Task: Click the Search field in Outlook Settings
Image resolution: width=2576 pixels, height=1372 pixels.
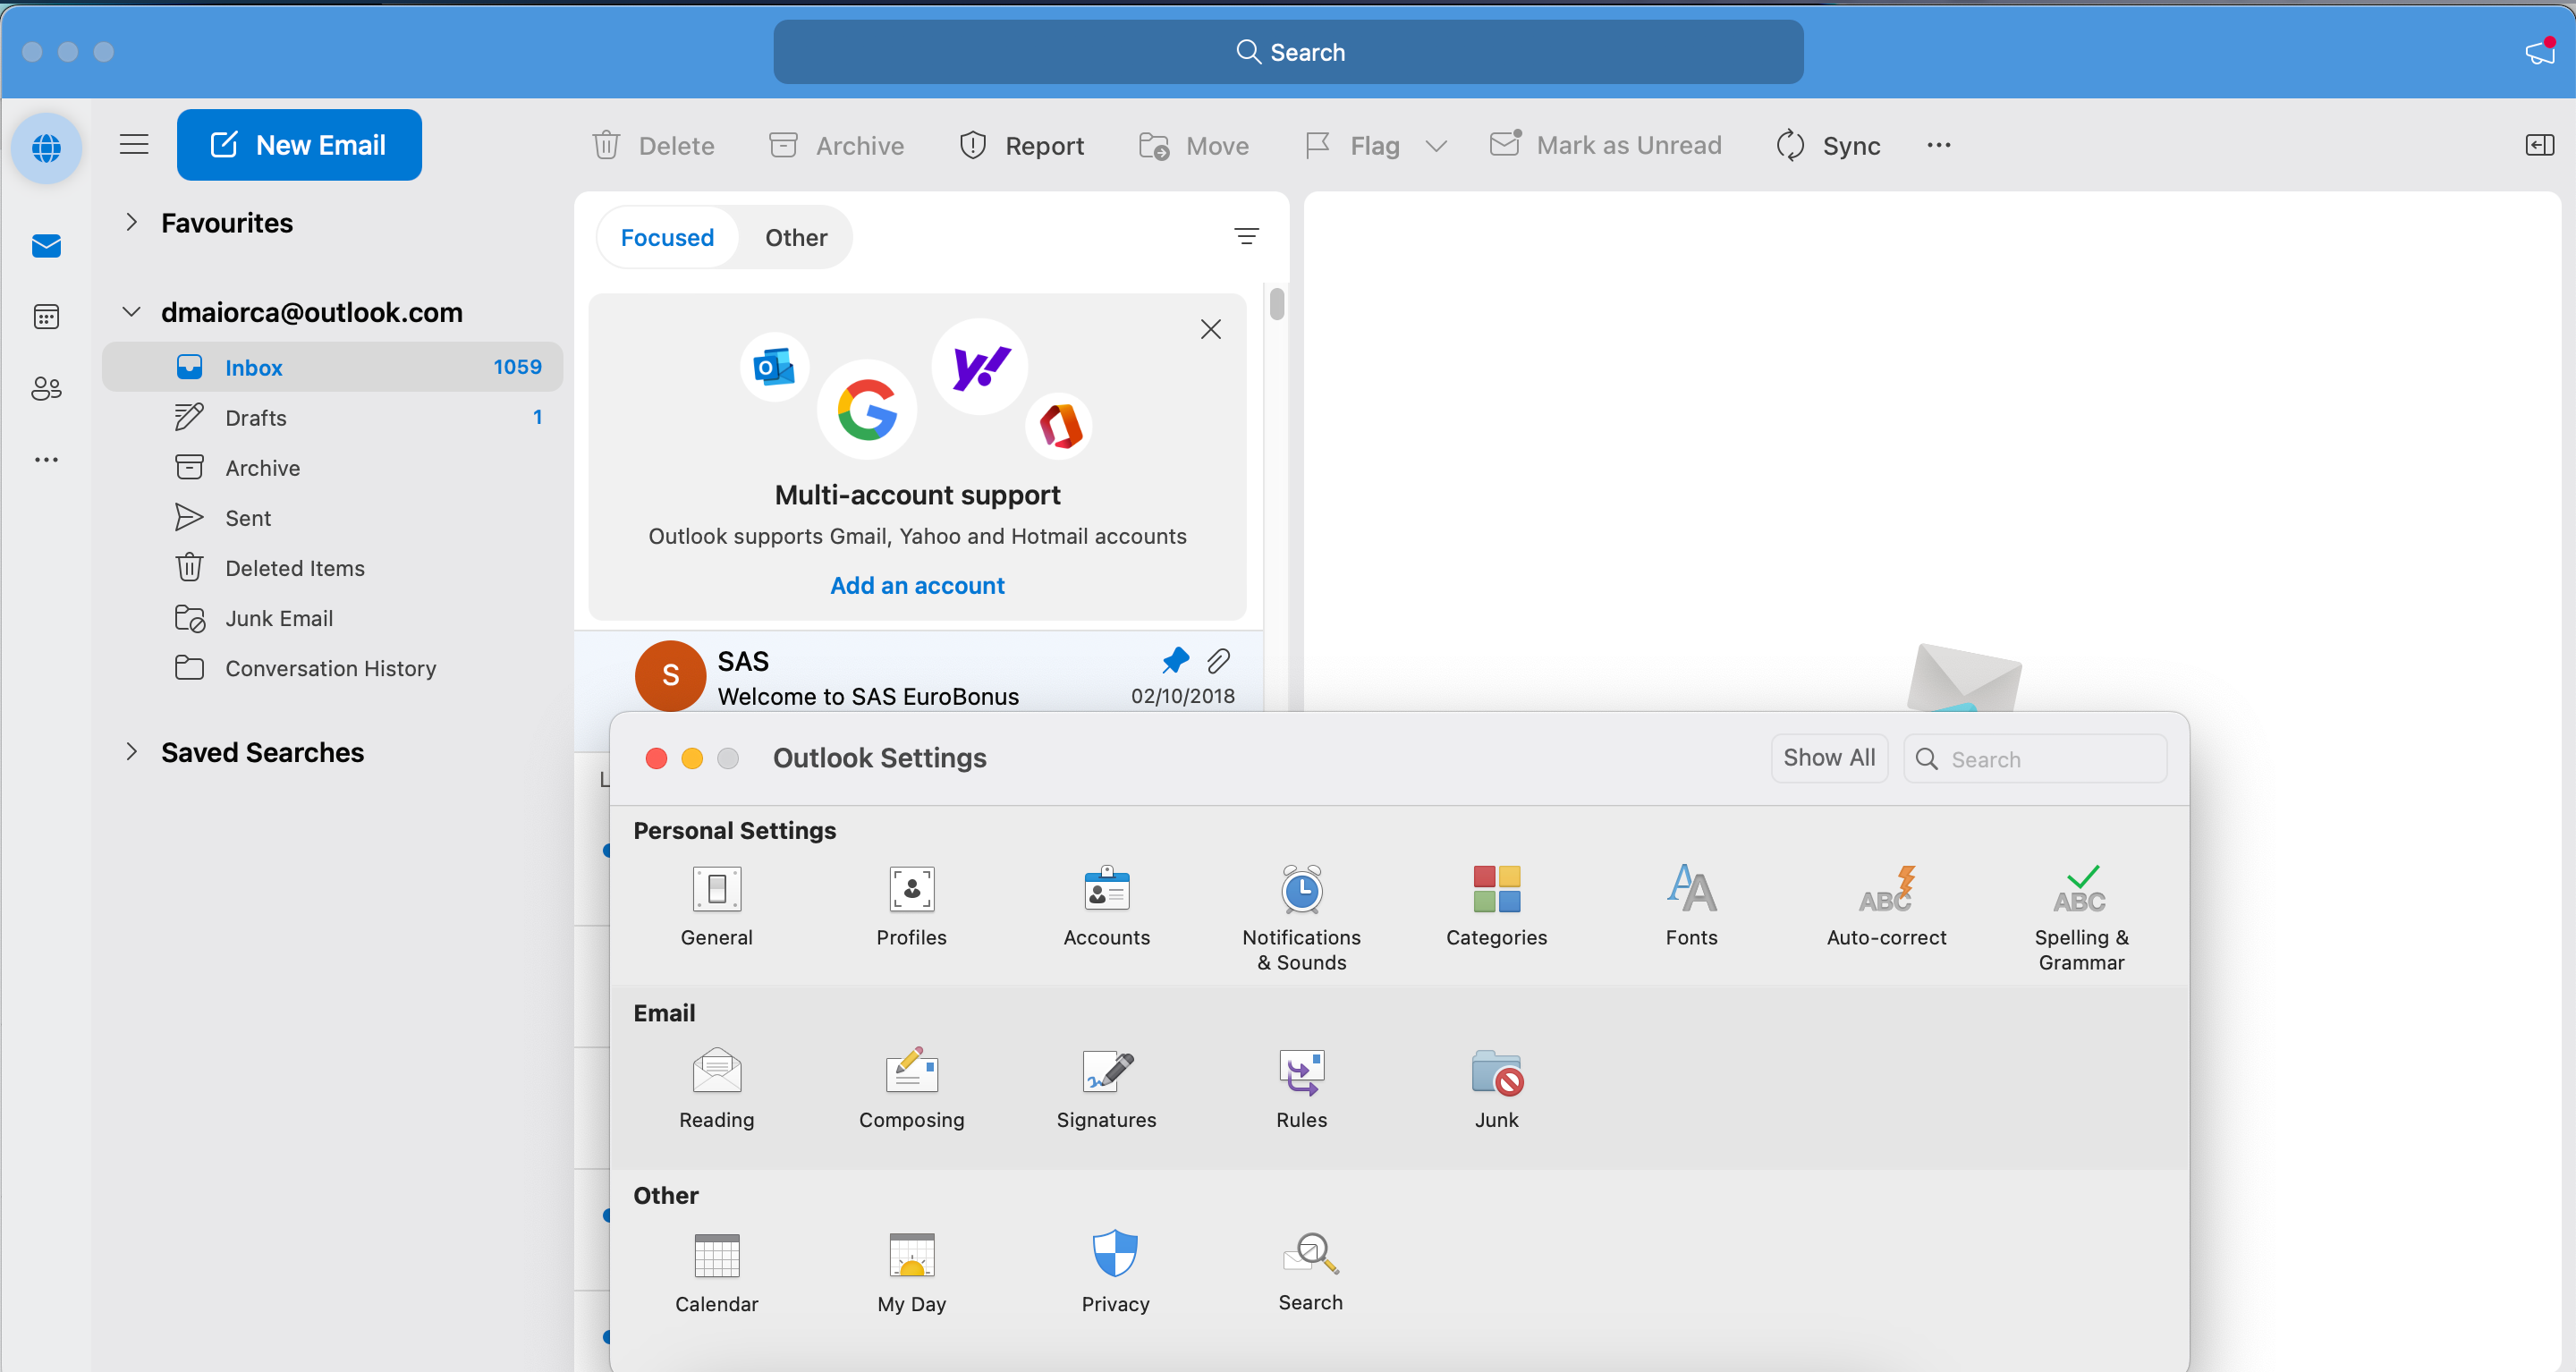Action: (2035, 759)
